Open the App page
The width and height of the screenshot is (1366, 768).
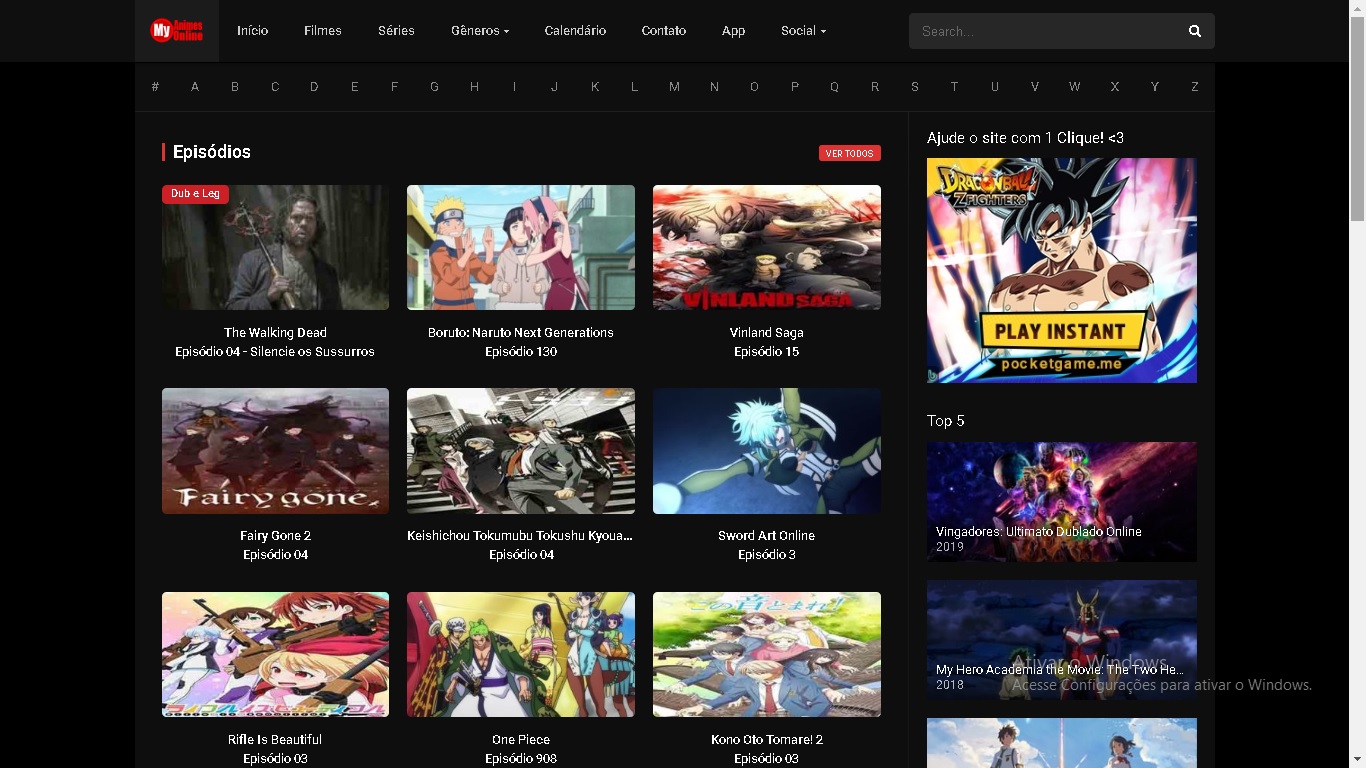tap(734, 31)
